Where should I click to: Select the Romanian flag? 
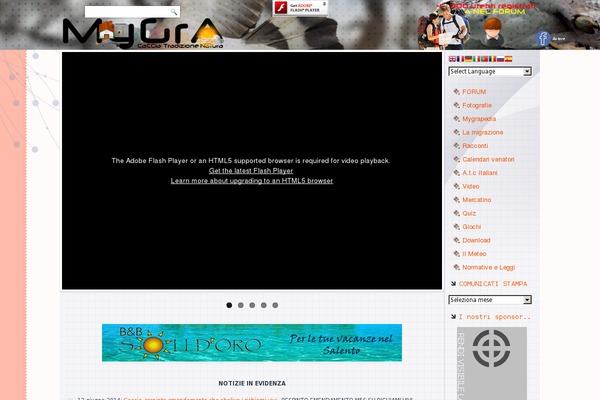point(492,59)
